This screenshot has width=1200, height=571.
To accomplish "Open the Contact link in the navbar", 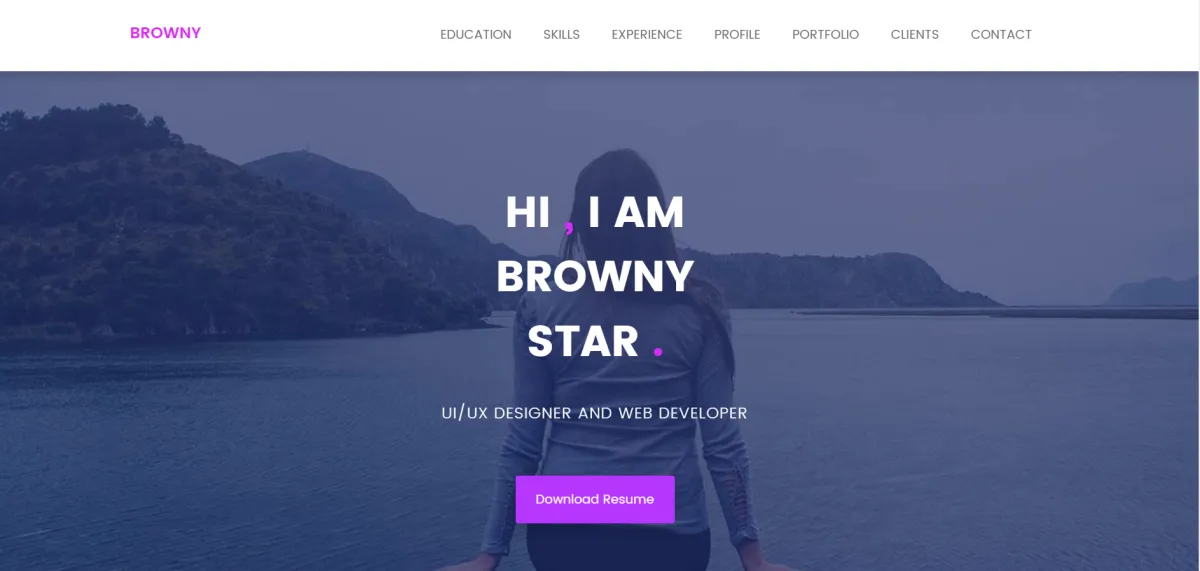I will point(1001,34).
